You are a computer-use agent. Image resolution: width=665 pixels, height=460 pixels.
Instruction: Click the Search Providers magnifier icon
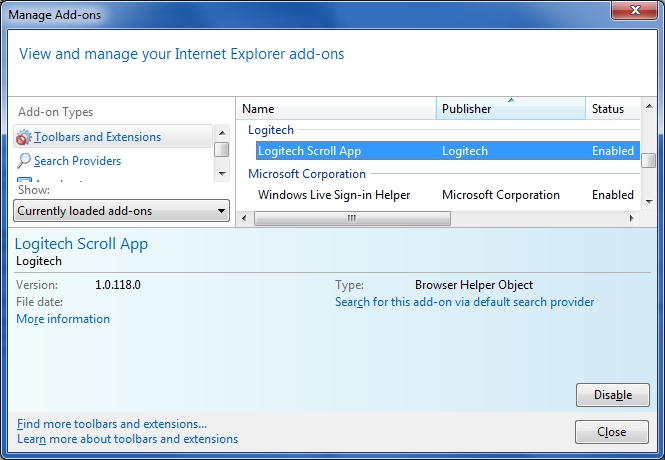pyautogui.click(x=24, y=161)
